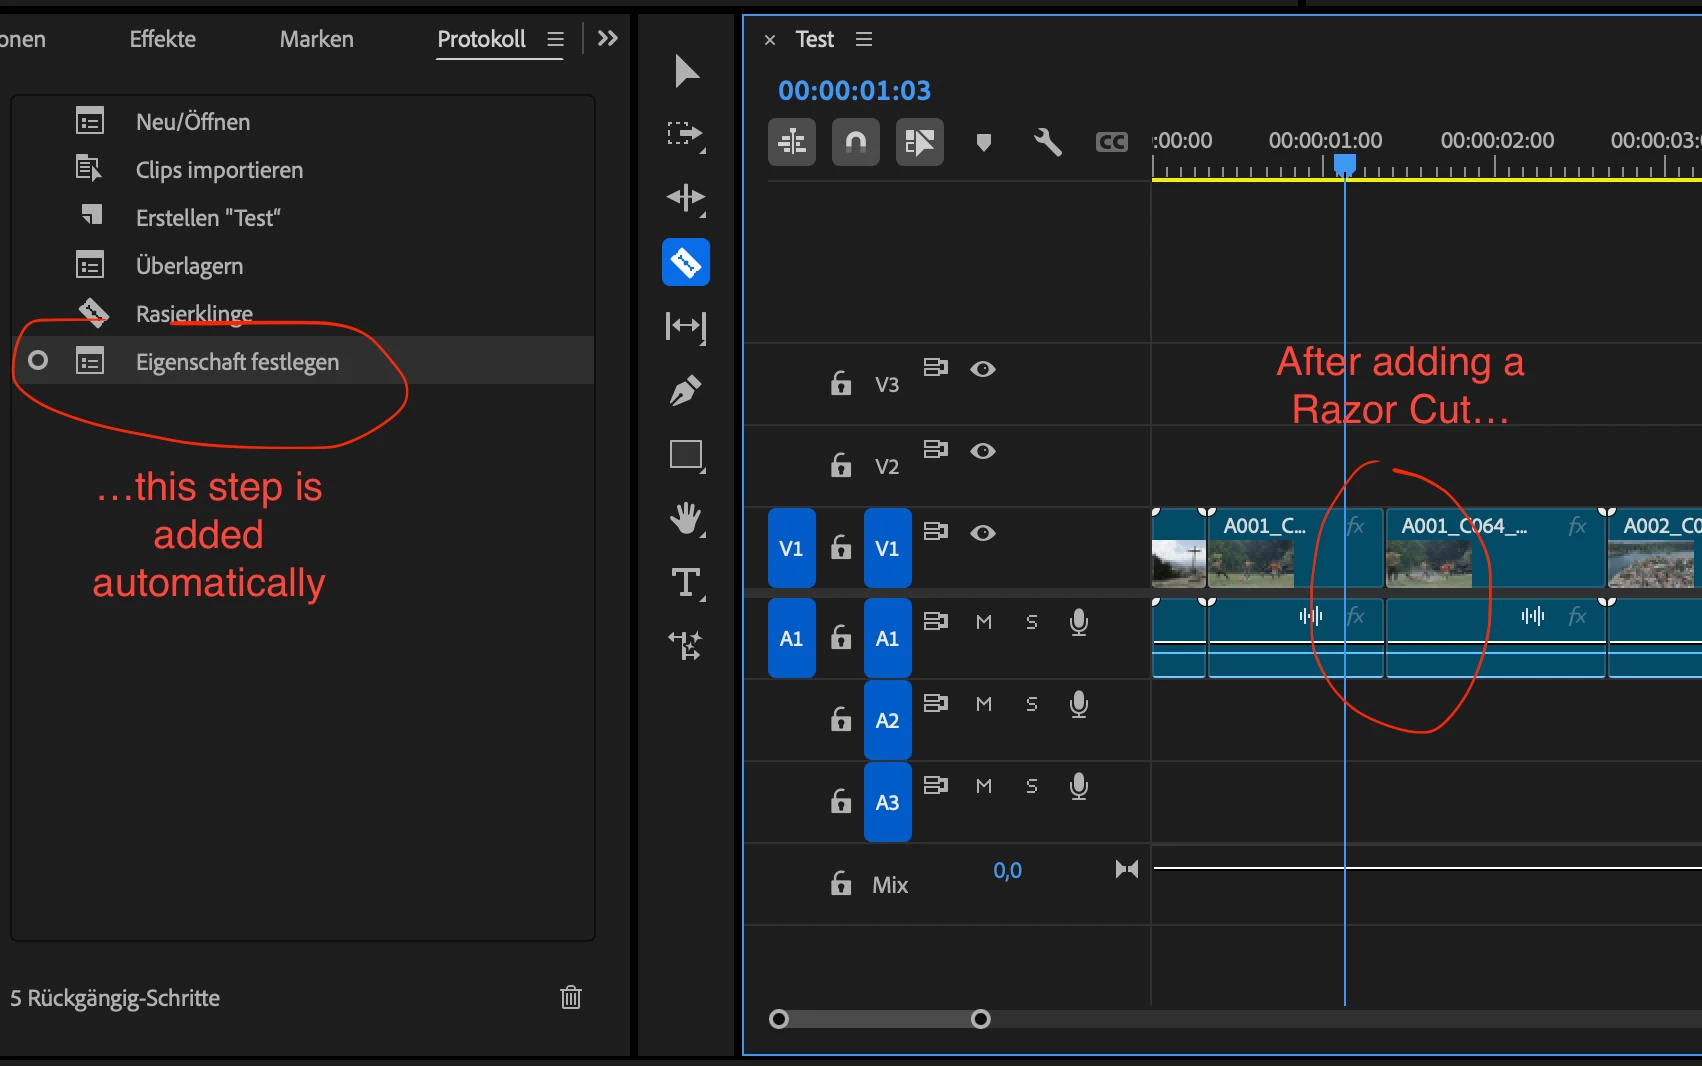Select the Type tool
Screen dimensions: 1702x1066
686,583
